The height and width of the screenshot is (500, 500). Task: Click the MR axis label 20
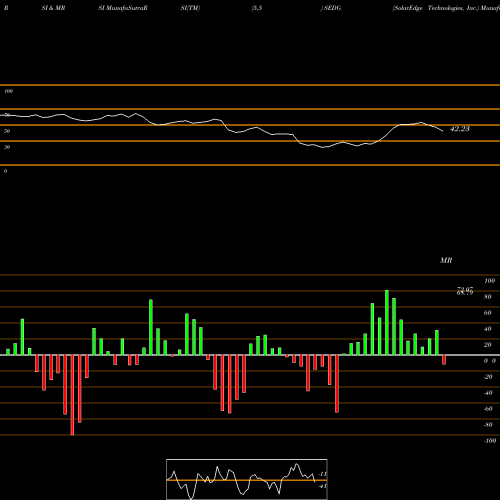[488, 345]
